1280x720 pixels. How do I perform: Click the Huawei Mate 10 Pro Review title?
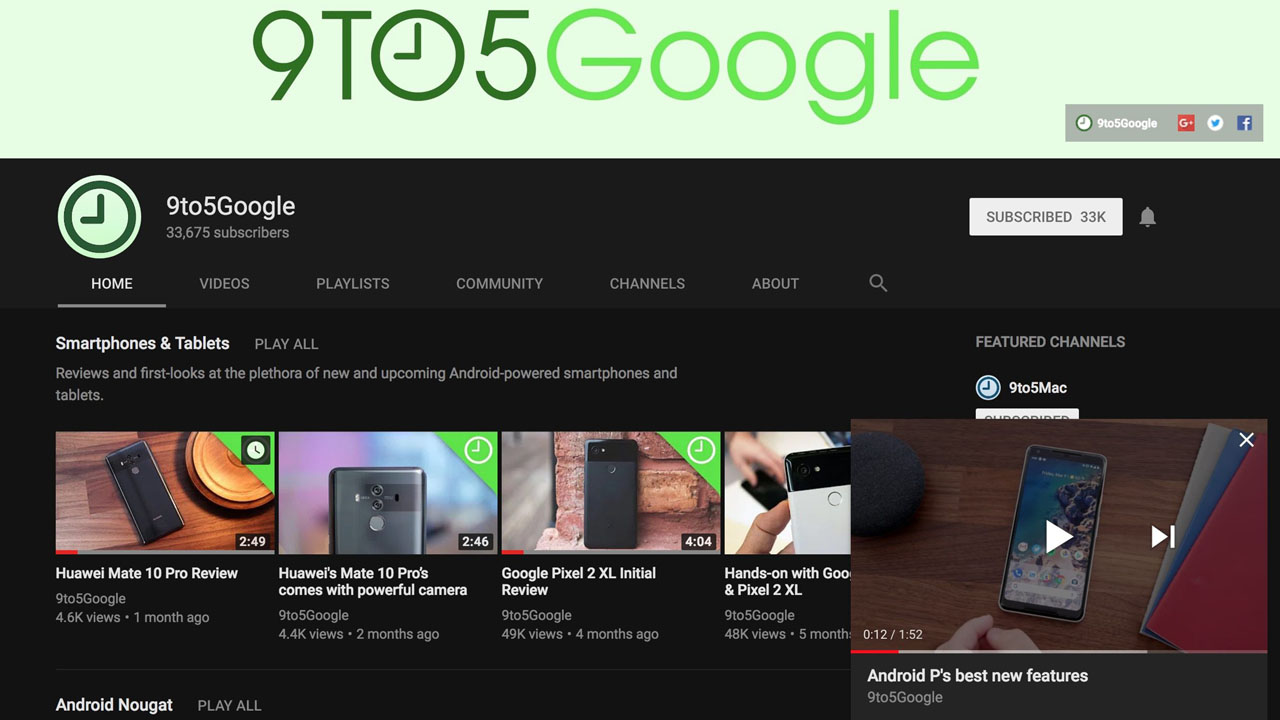click(x=147, y=573)
